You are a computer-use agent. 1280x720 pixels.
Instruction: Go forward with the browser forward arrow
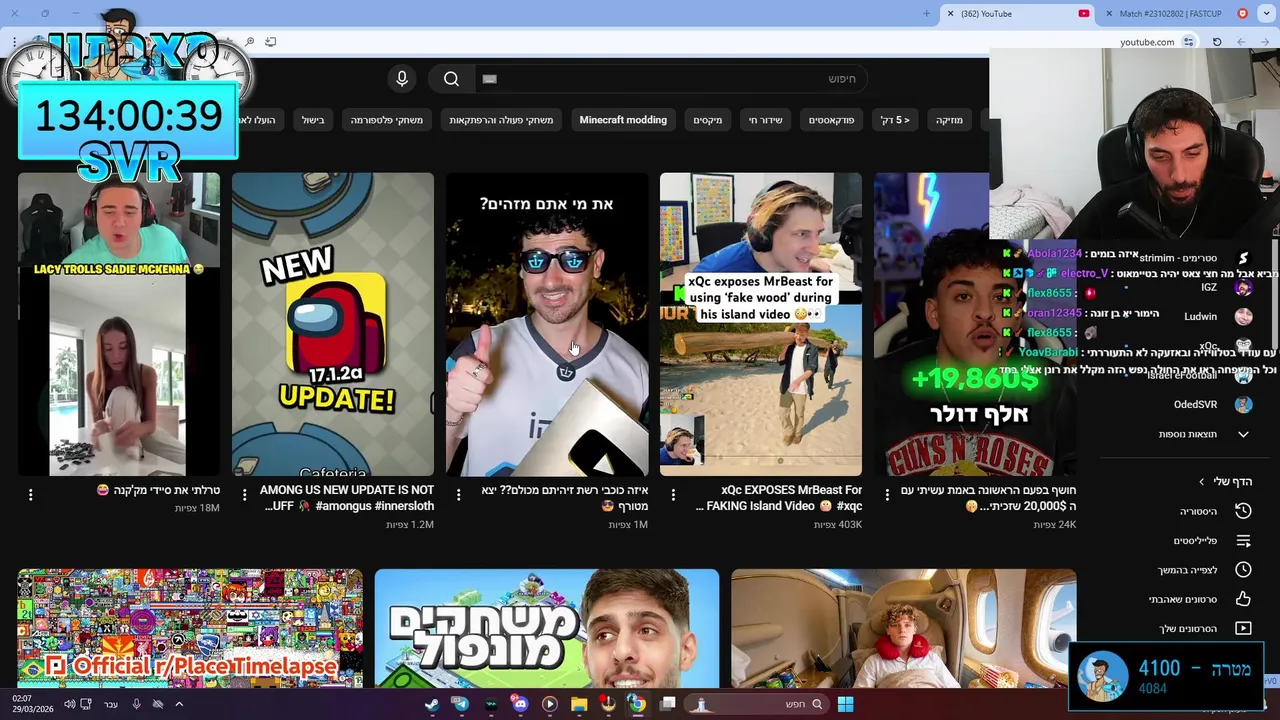tap(1241, 42)
